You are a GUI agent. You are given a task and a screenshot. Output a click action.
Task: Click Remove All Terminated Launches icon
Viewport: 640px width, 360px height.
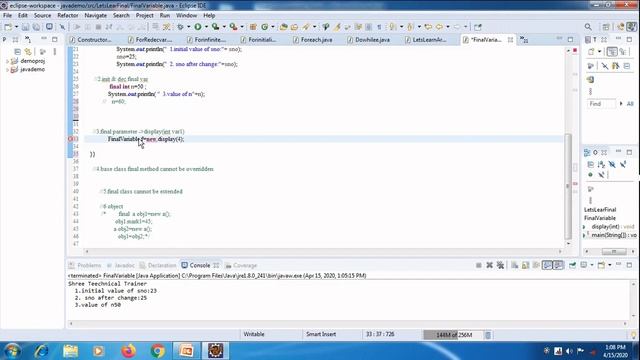[x=500, y=265]
